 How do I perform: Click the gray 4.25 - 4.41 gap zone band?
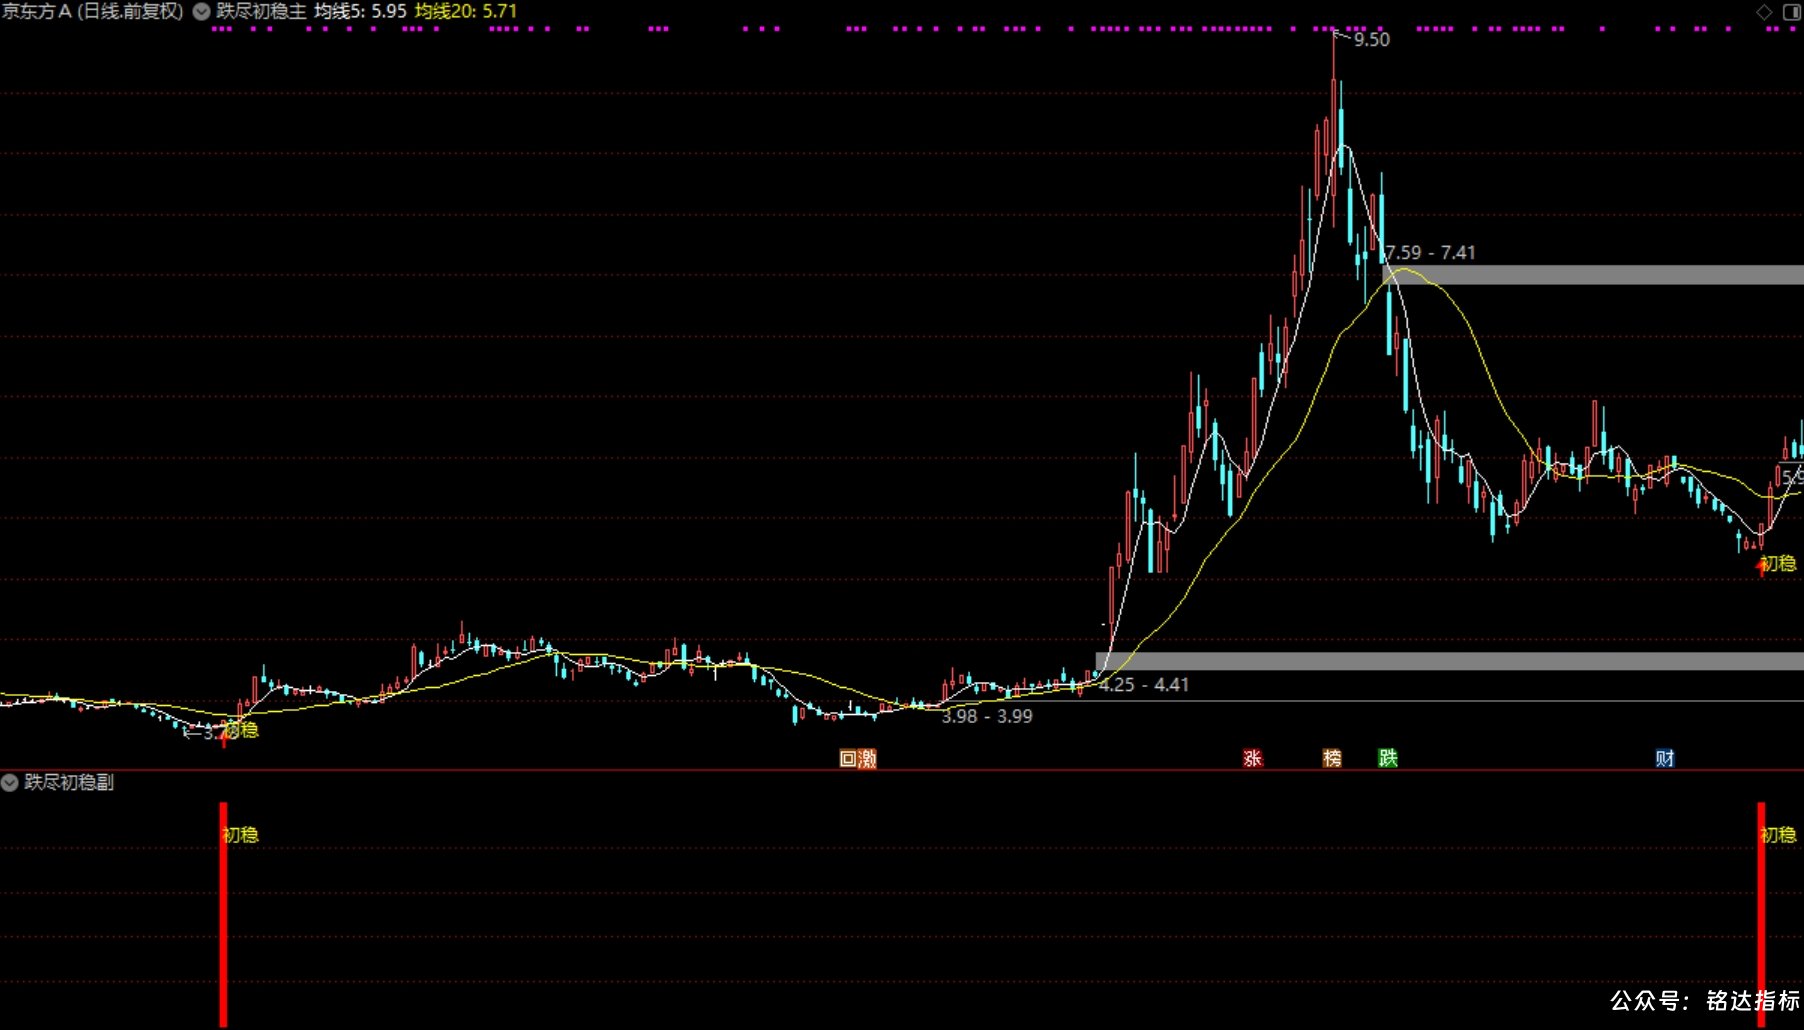pos(1450,661)
